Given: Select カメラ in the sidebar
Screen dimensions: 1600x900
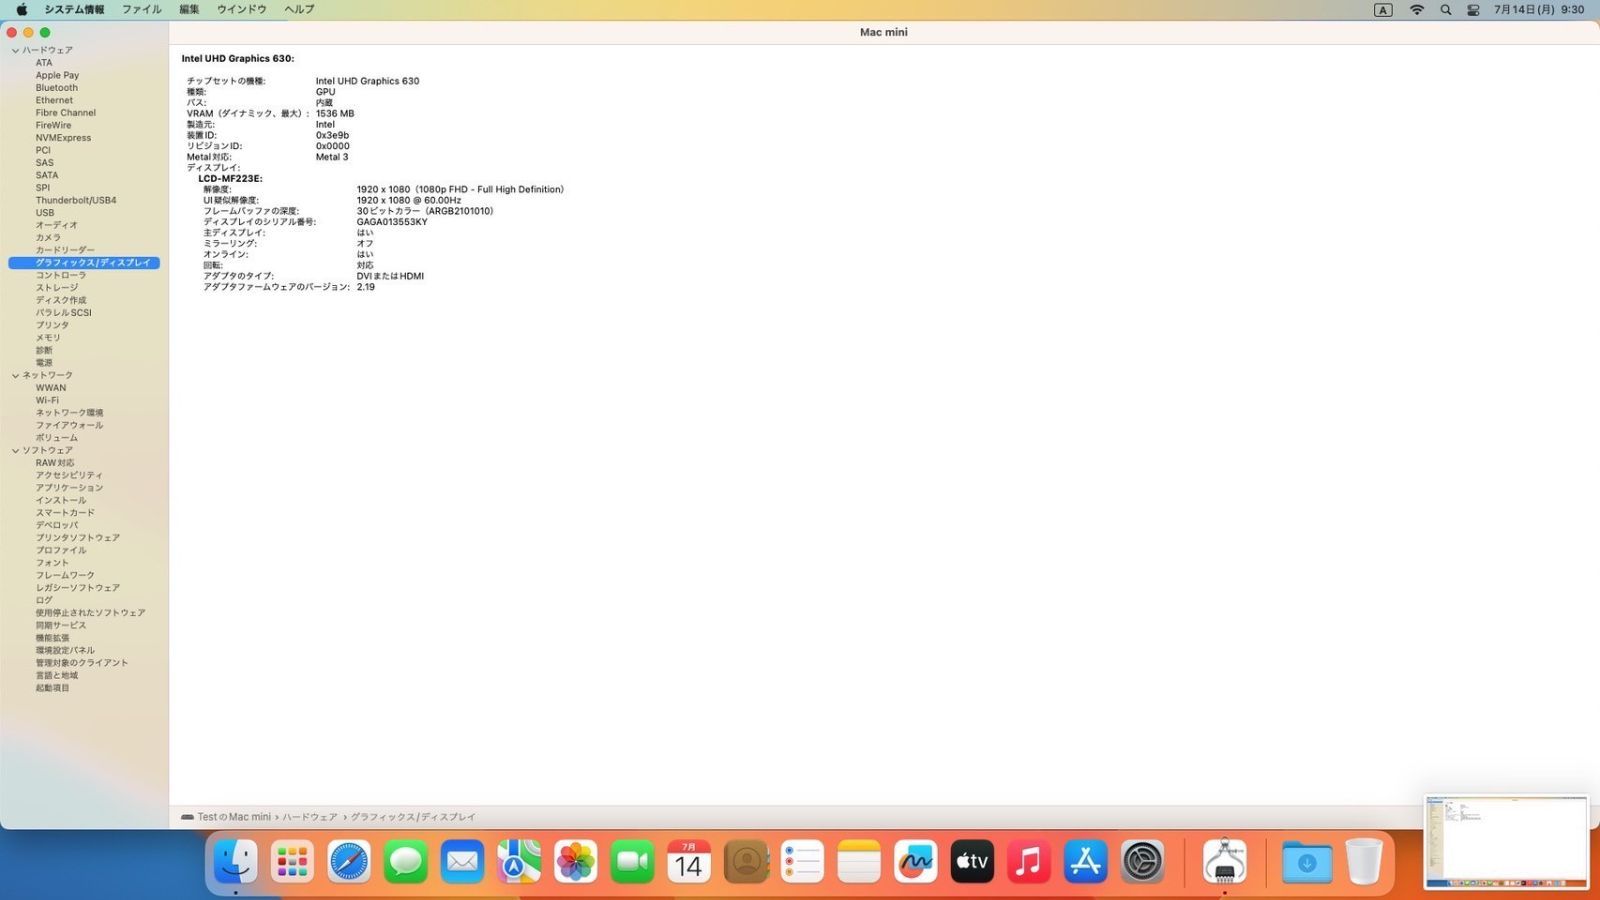Looking at the screenshot, I should pos(48,238).
